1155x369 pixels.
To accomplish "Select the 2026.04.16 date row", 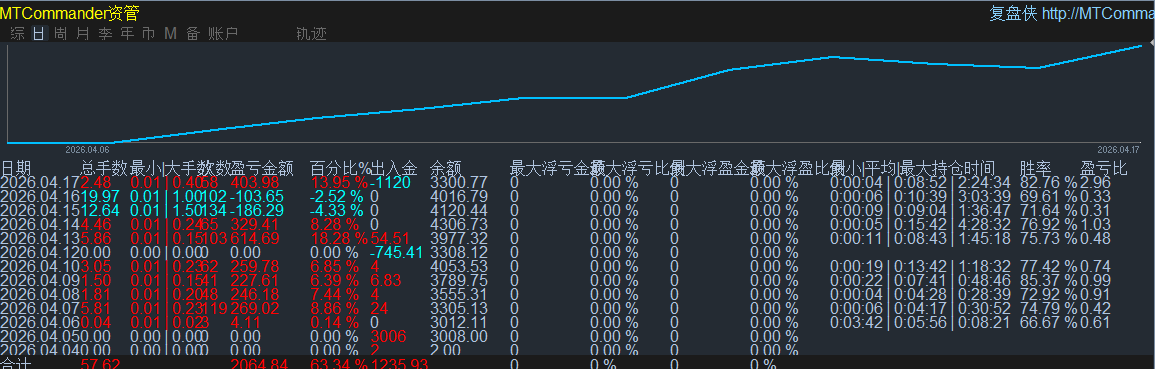I will coord(40,197).
